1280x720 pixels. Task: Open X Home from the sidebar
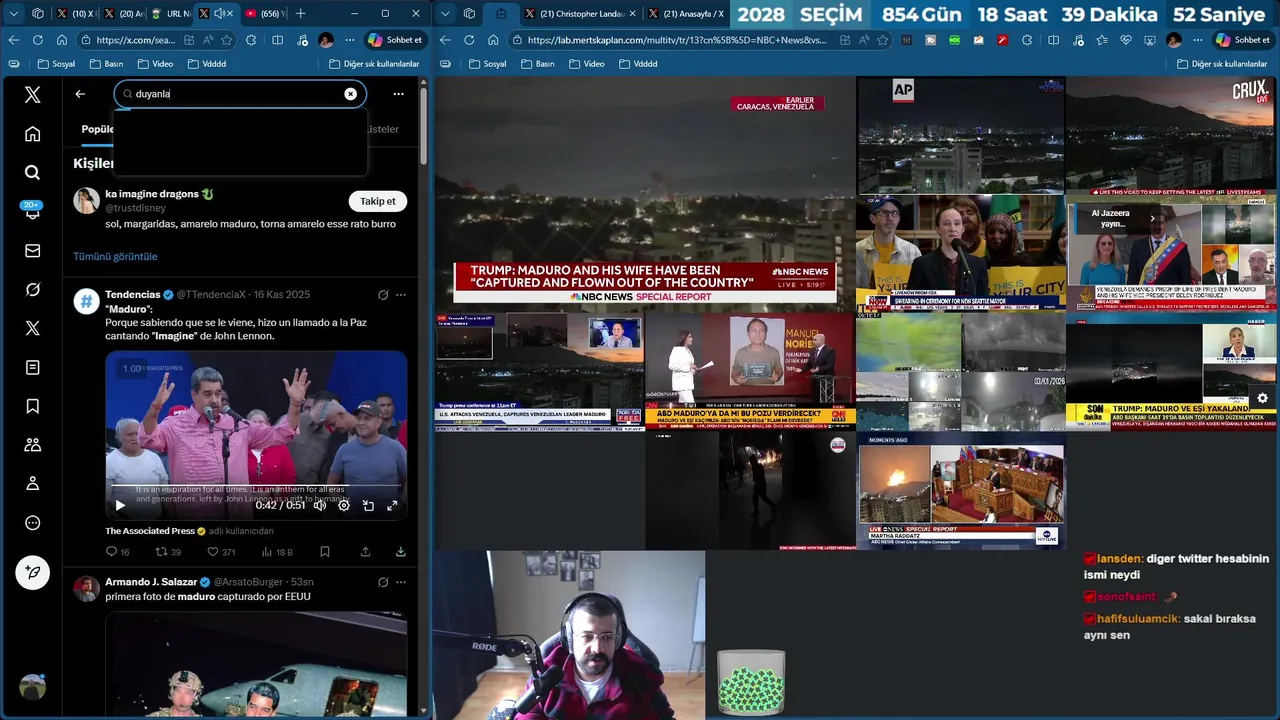pos(33,134)
